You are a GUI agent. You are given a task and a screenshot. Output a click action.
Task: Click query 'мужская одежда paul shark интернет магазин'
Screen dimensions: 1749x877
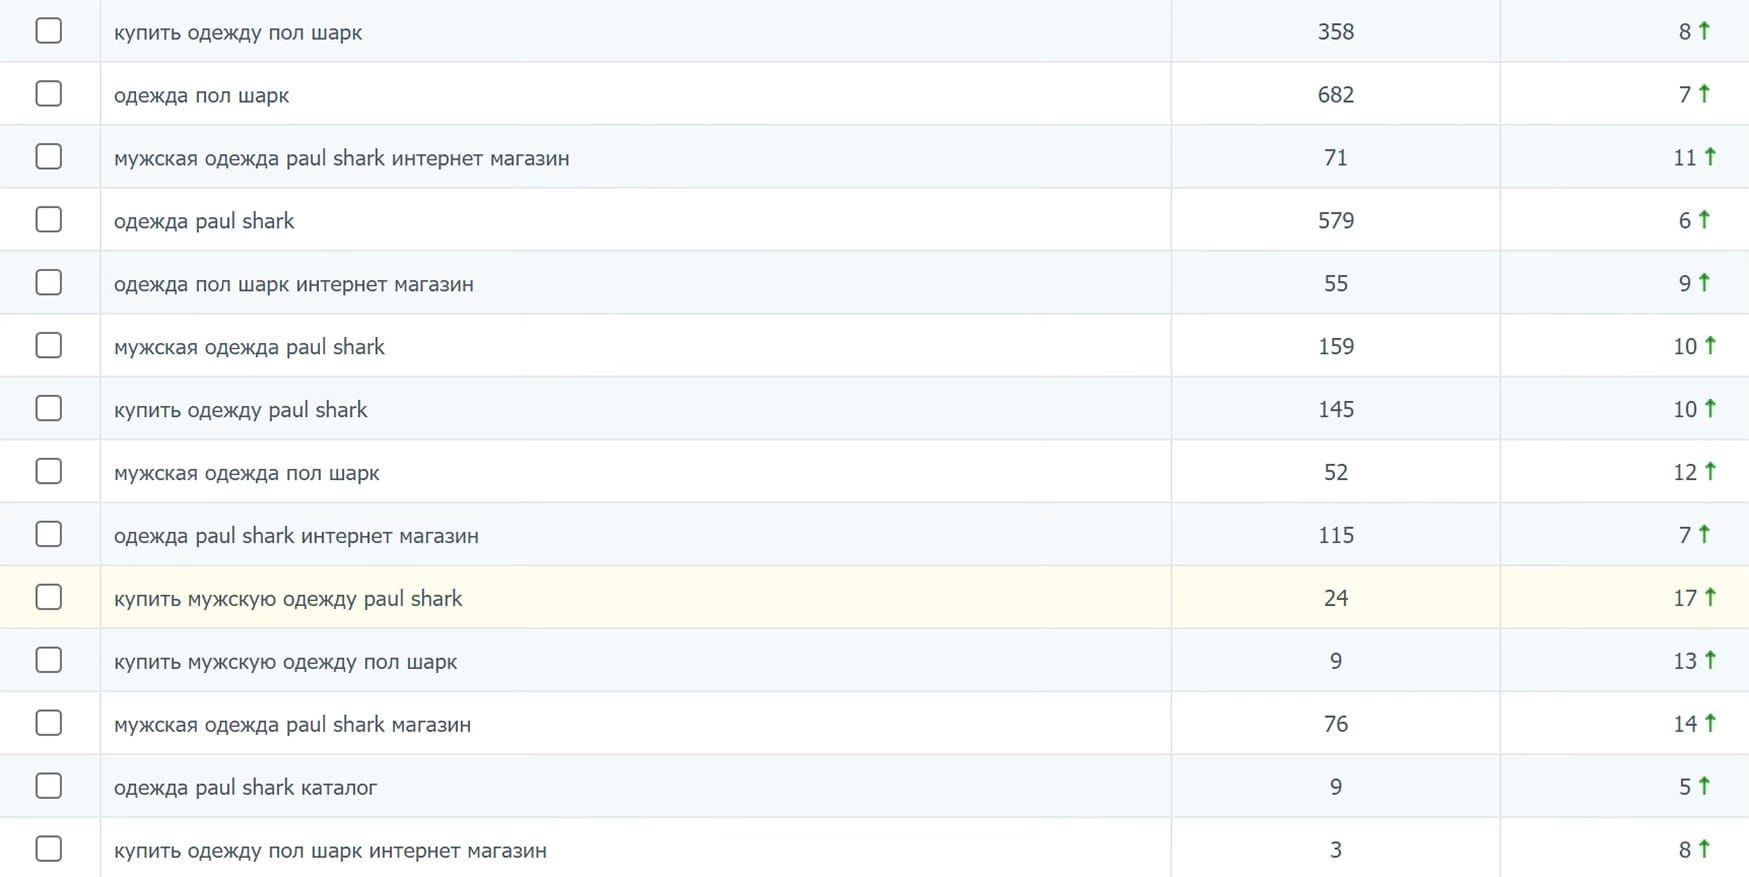pos(341,158)
